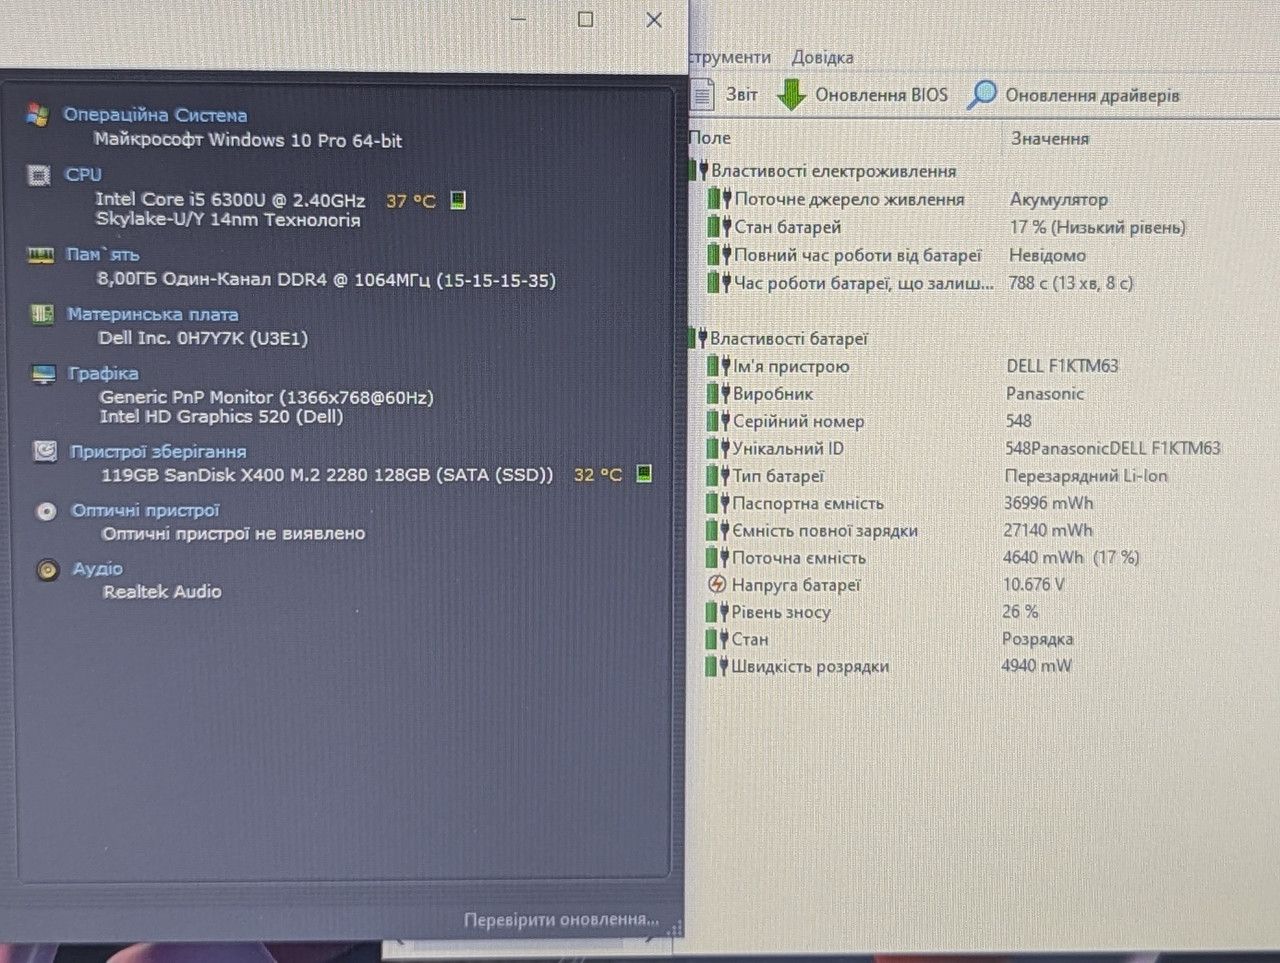The height and width of the screenshot is (963, 1280).
Task: Select the speaker icon beside Аудіо
Action: 48,570
